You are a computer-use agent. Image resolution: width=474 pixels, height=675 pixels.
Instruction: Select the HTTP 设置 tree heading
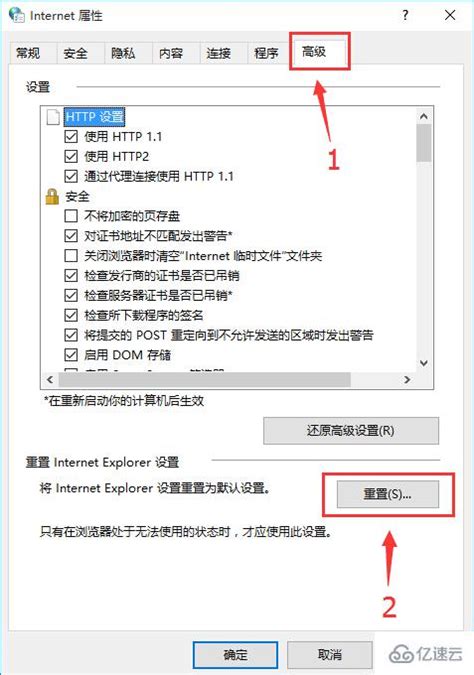[x=95, y=117]
